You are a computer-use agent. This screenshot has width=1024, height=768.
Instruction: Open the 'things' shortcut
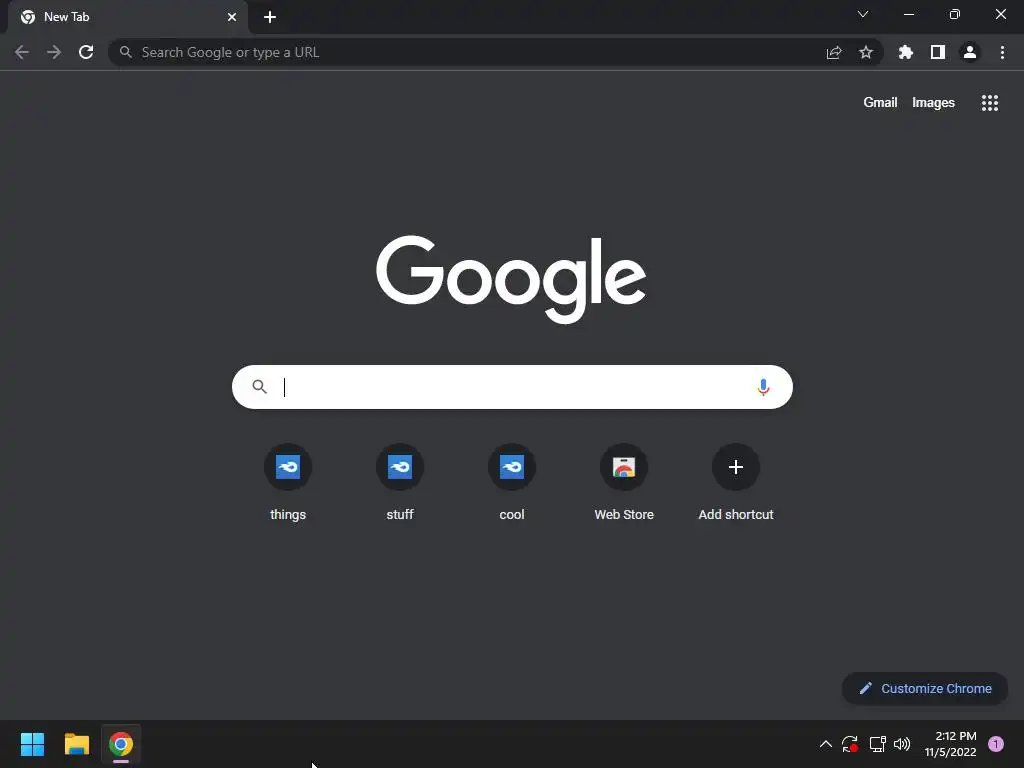288,482
